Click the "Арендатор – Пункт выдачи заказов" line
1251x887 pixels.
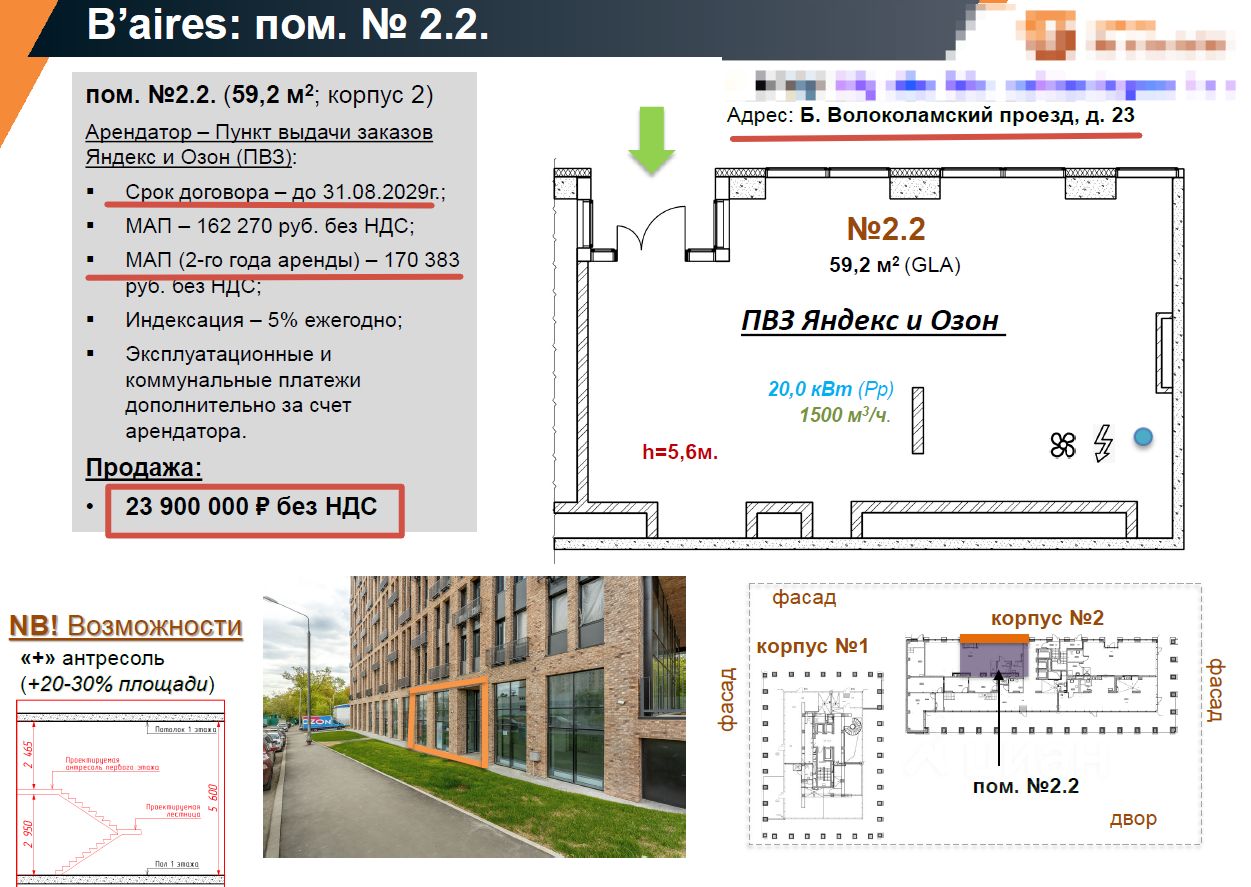[x=259, y=133]
